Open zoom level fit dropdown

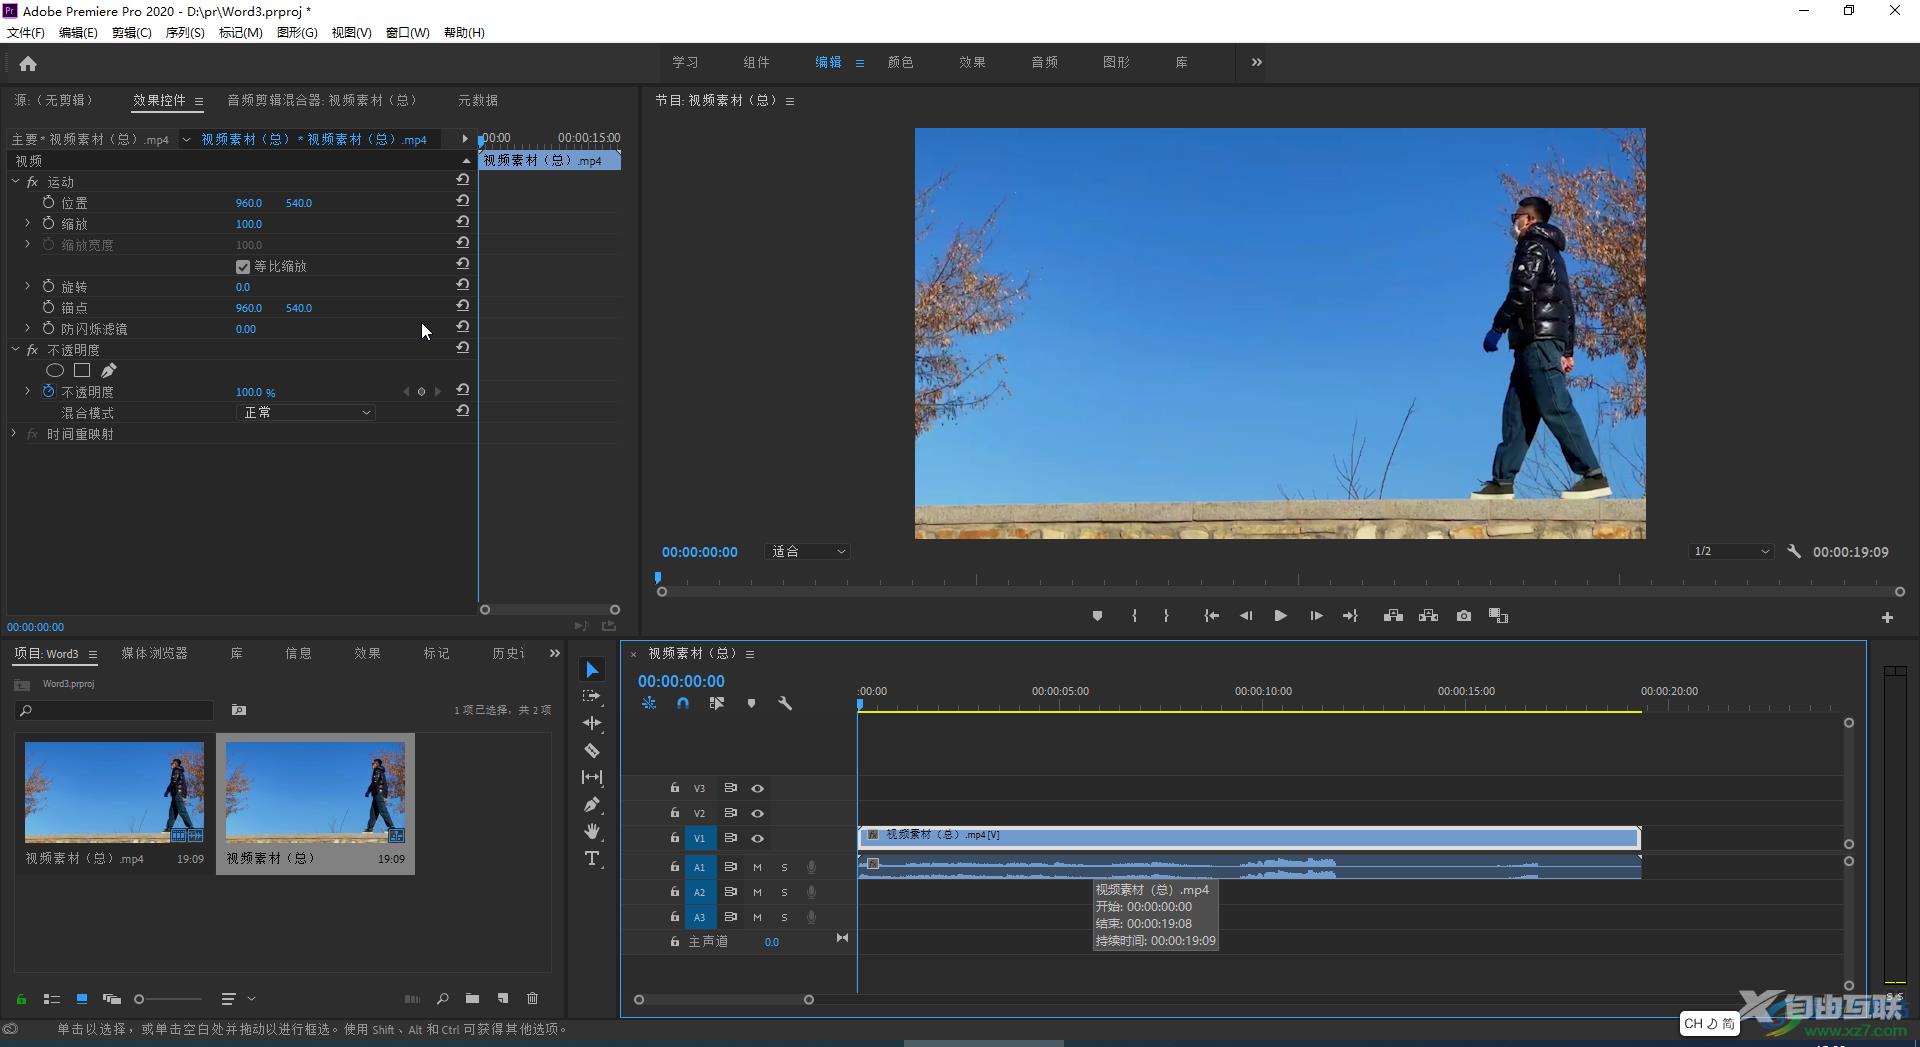(x=808, y=551)
